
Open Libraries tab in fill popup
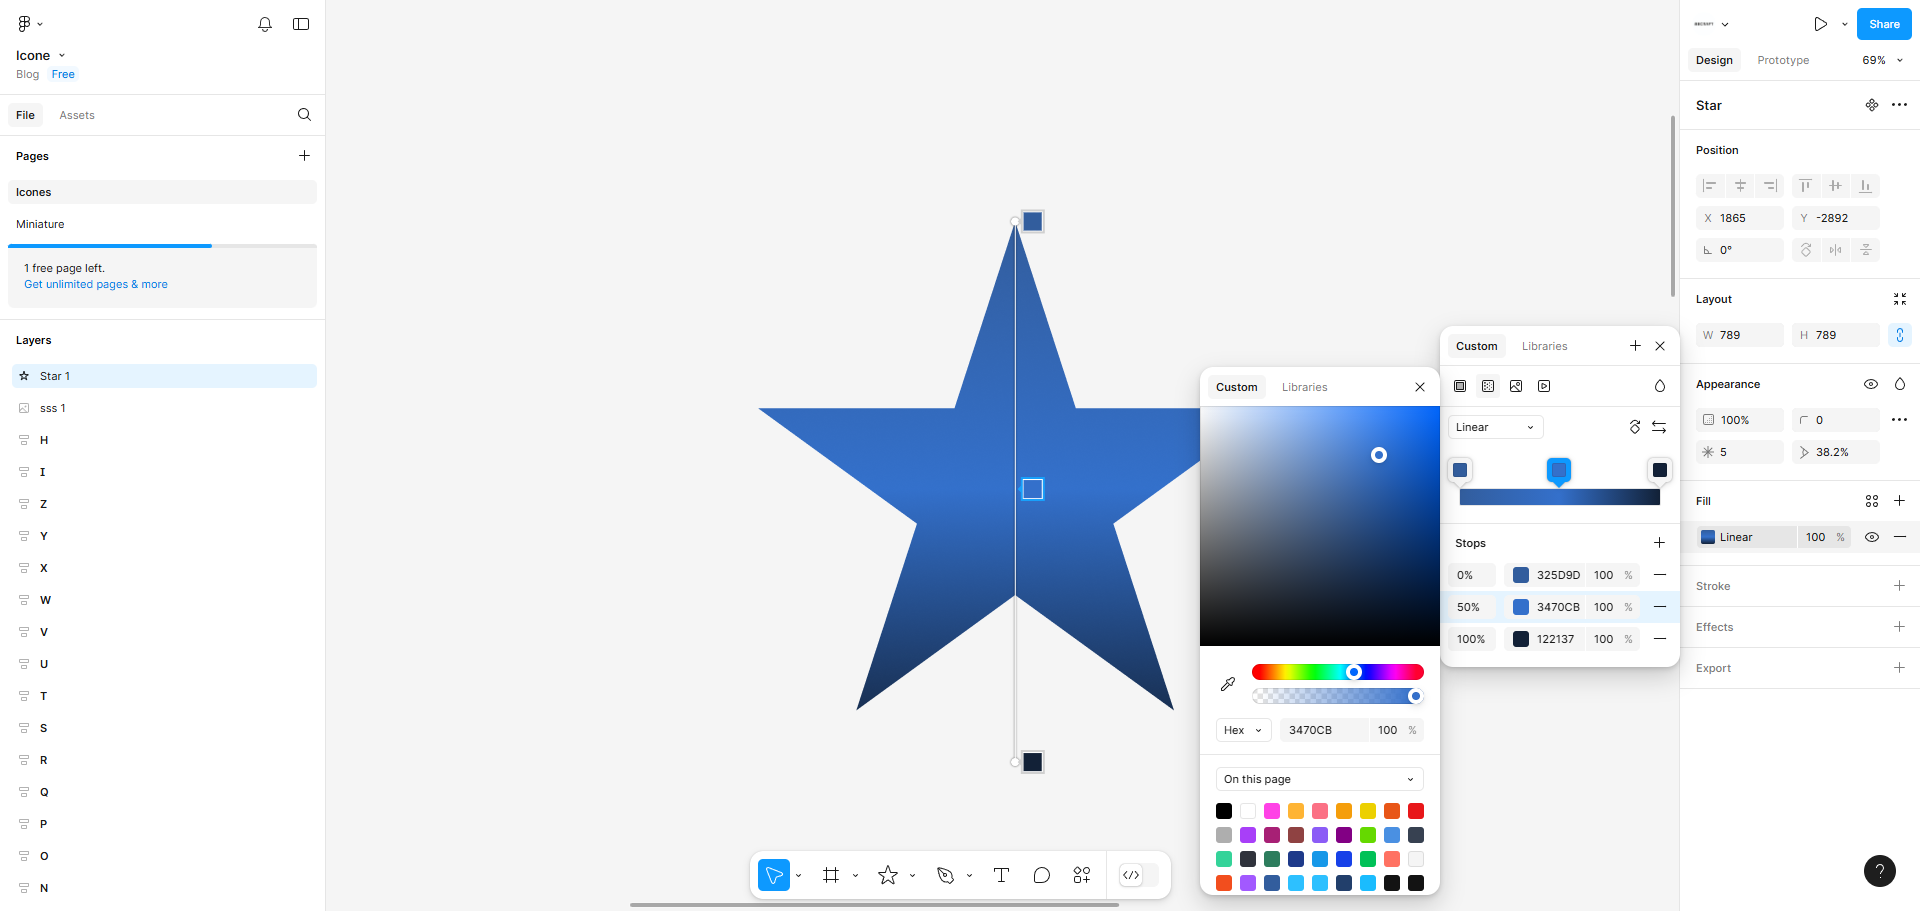coord(1545,346)
